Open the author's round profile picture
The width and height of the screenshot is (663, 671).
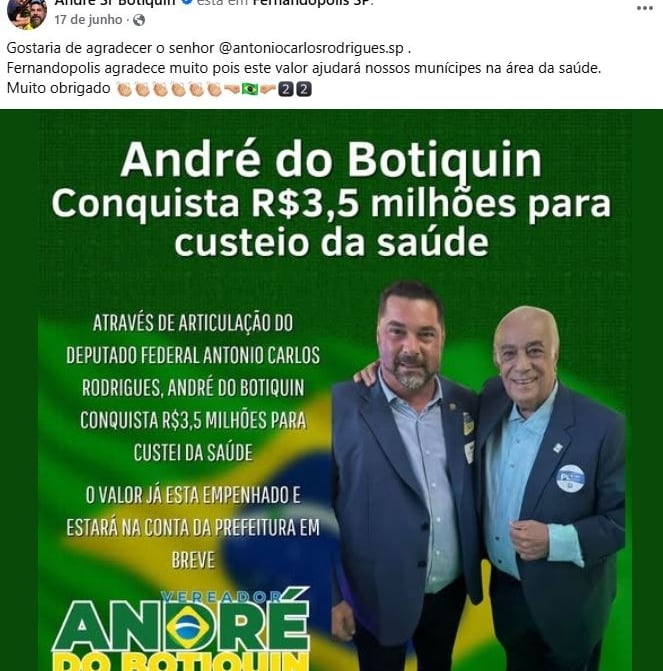pos(27,13)
